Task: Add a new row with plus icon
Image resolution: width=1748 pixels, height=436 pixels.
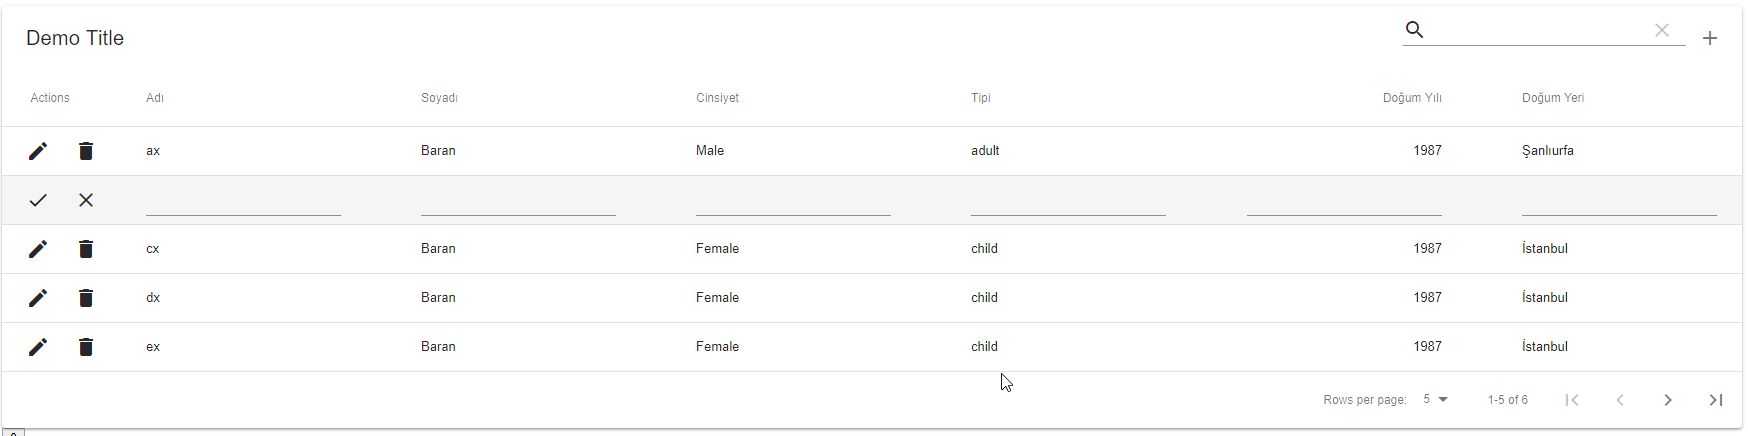Action: pos(1710,38)
